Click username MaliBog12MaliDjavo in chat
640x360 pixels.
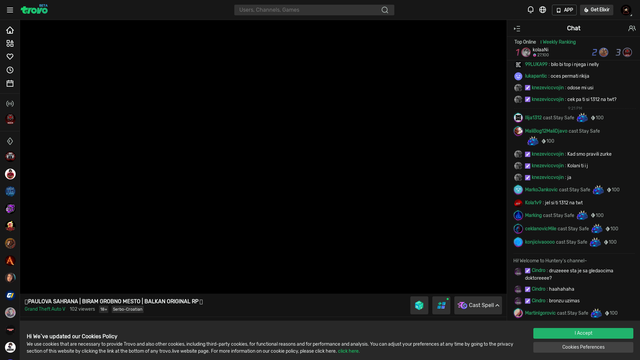546,131
